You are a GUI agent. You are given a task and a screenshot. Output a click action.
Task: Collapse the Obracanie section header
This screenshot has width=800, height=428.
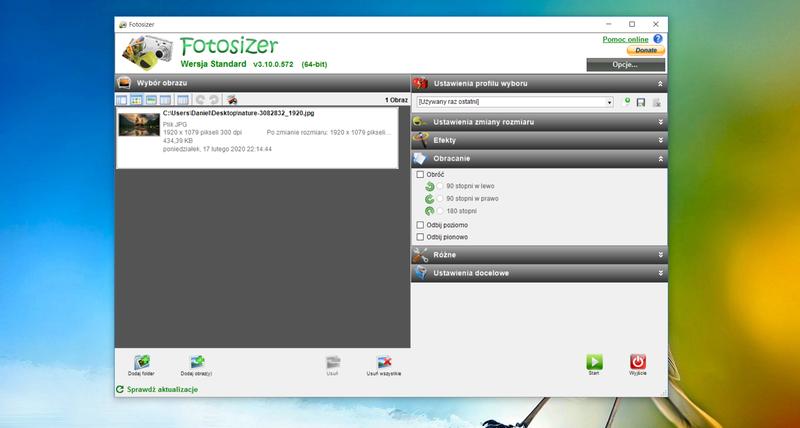(540, 158)
